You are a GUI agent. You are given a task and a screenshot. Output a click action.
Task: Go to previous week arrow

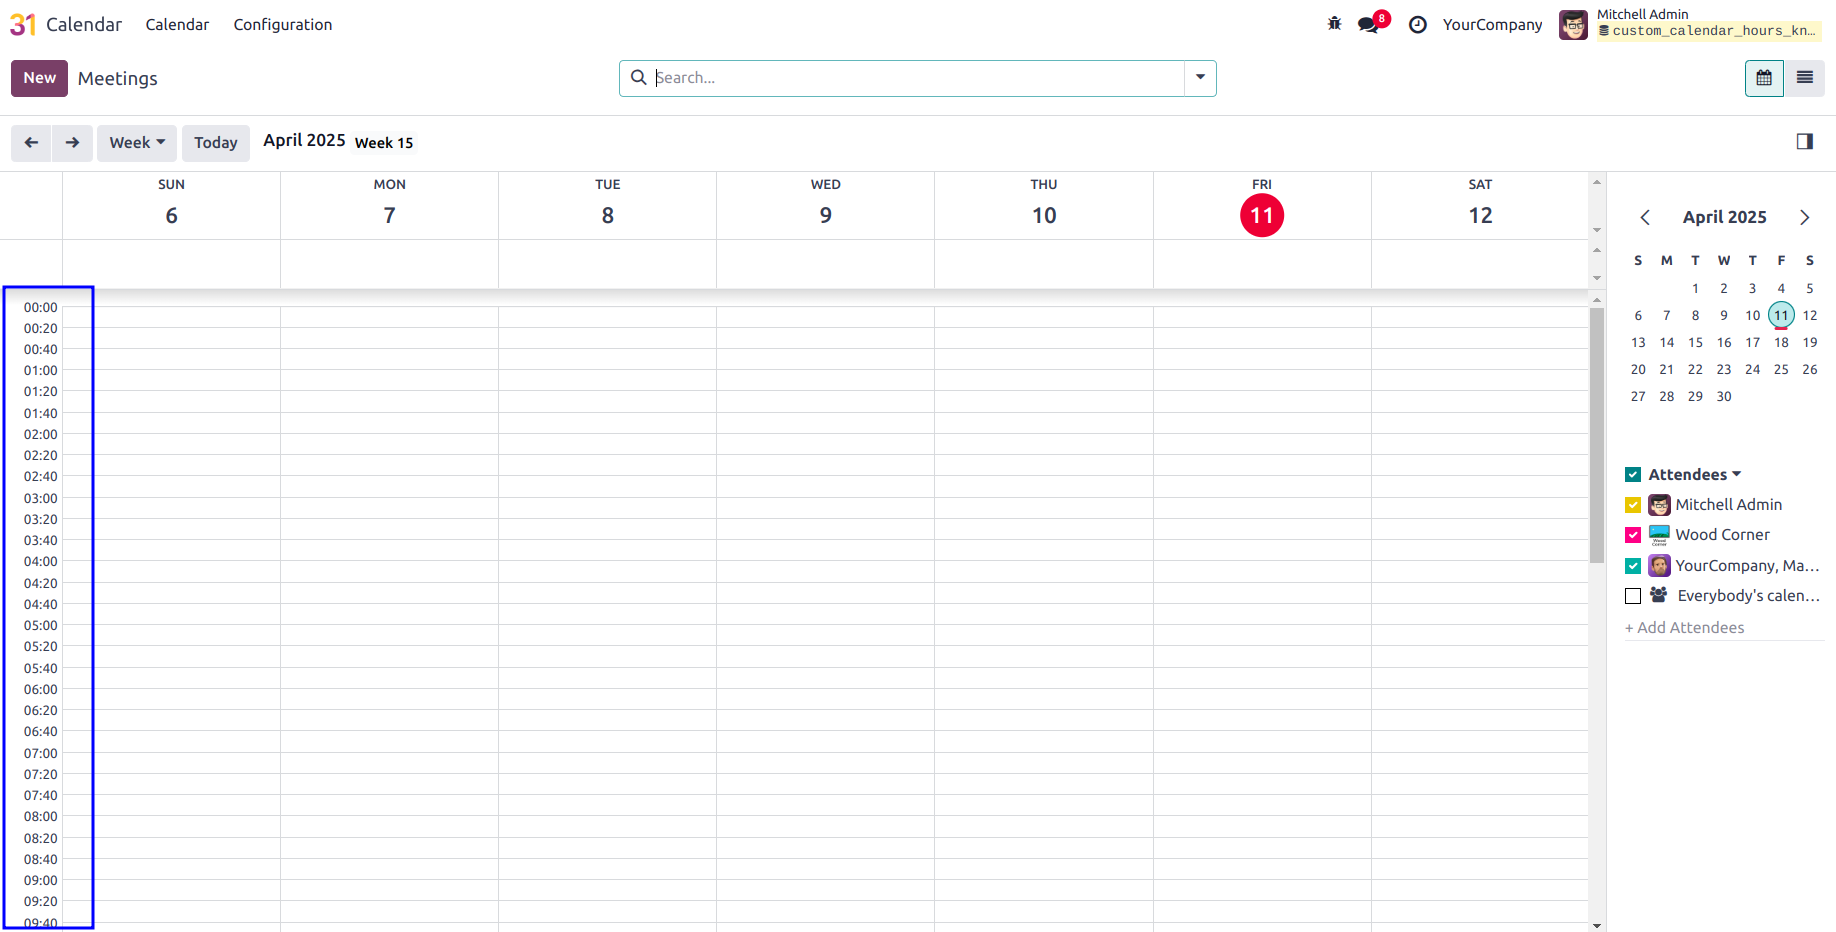[x=32, y=143]
